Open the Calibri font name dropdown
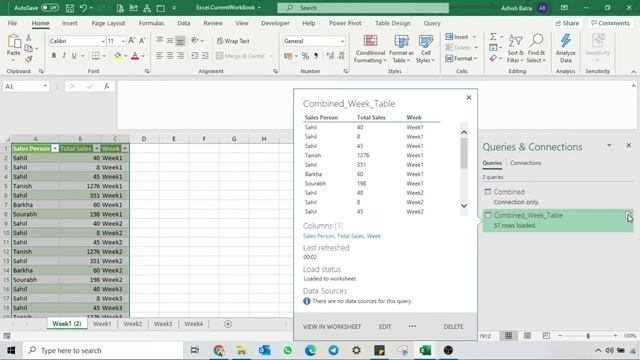The image size is (640, 360). [x=103, y=41]
